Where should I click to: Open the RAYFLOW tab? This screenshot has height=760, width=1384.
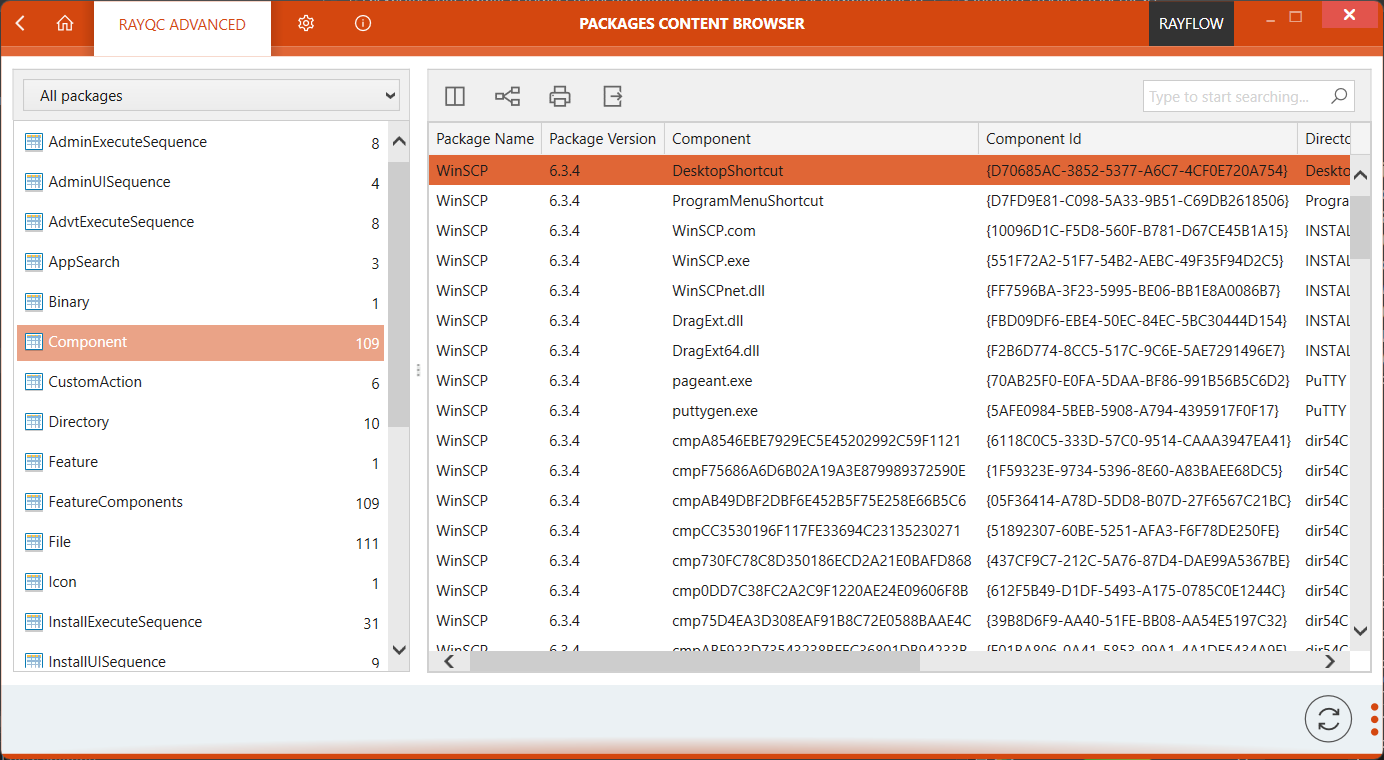click(x=1191, y=24)
